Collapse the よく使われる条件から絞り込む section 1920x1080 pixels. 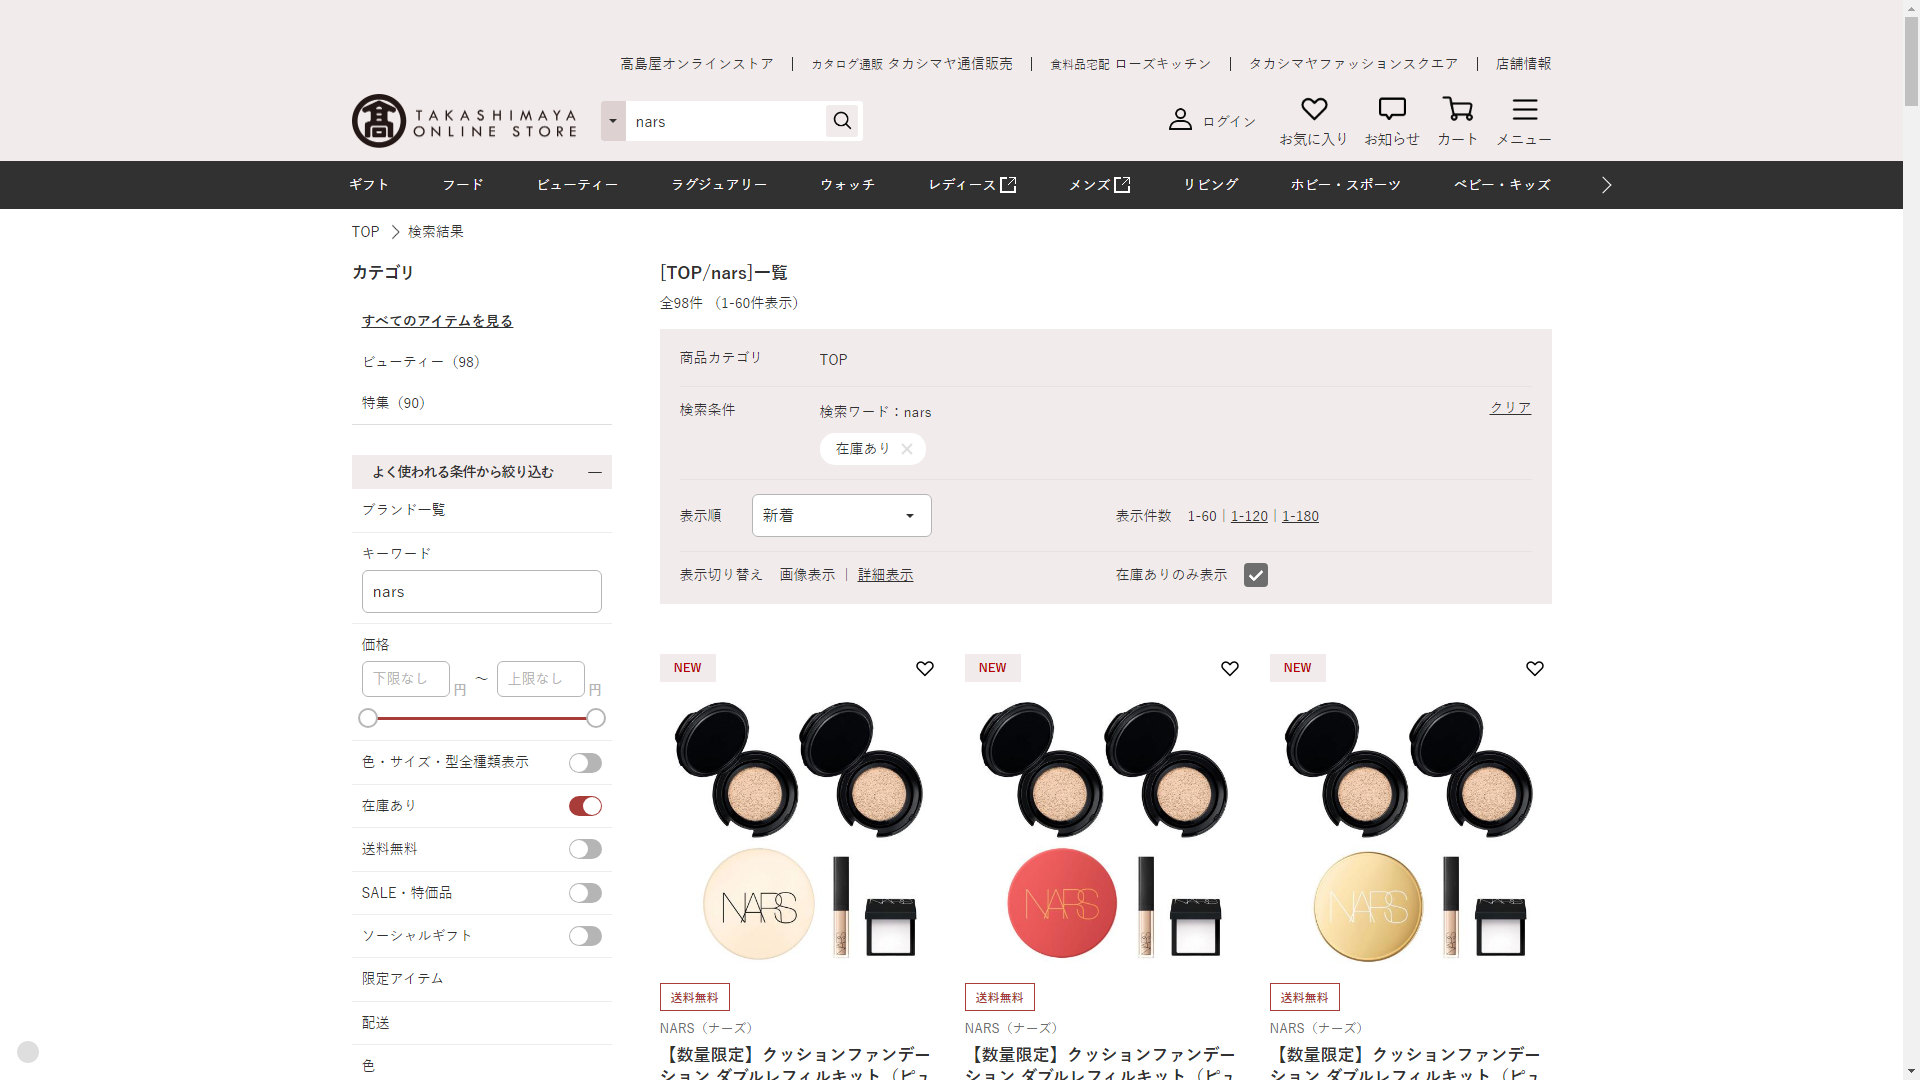[x=595, y=472]
